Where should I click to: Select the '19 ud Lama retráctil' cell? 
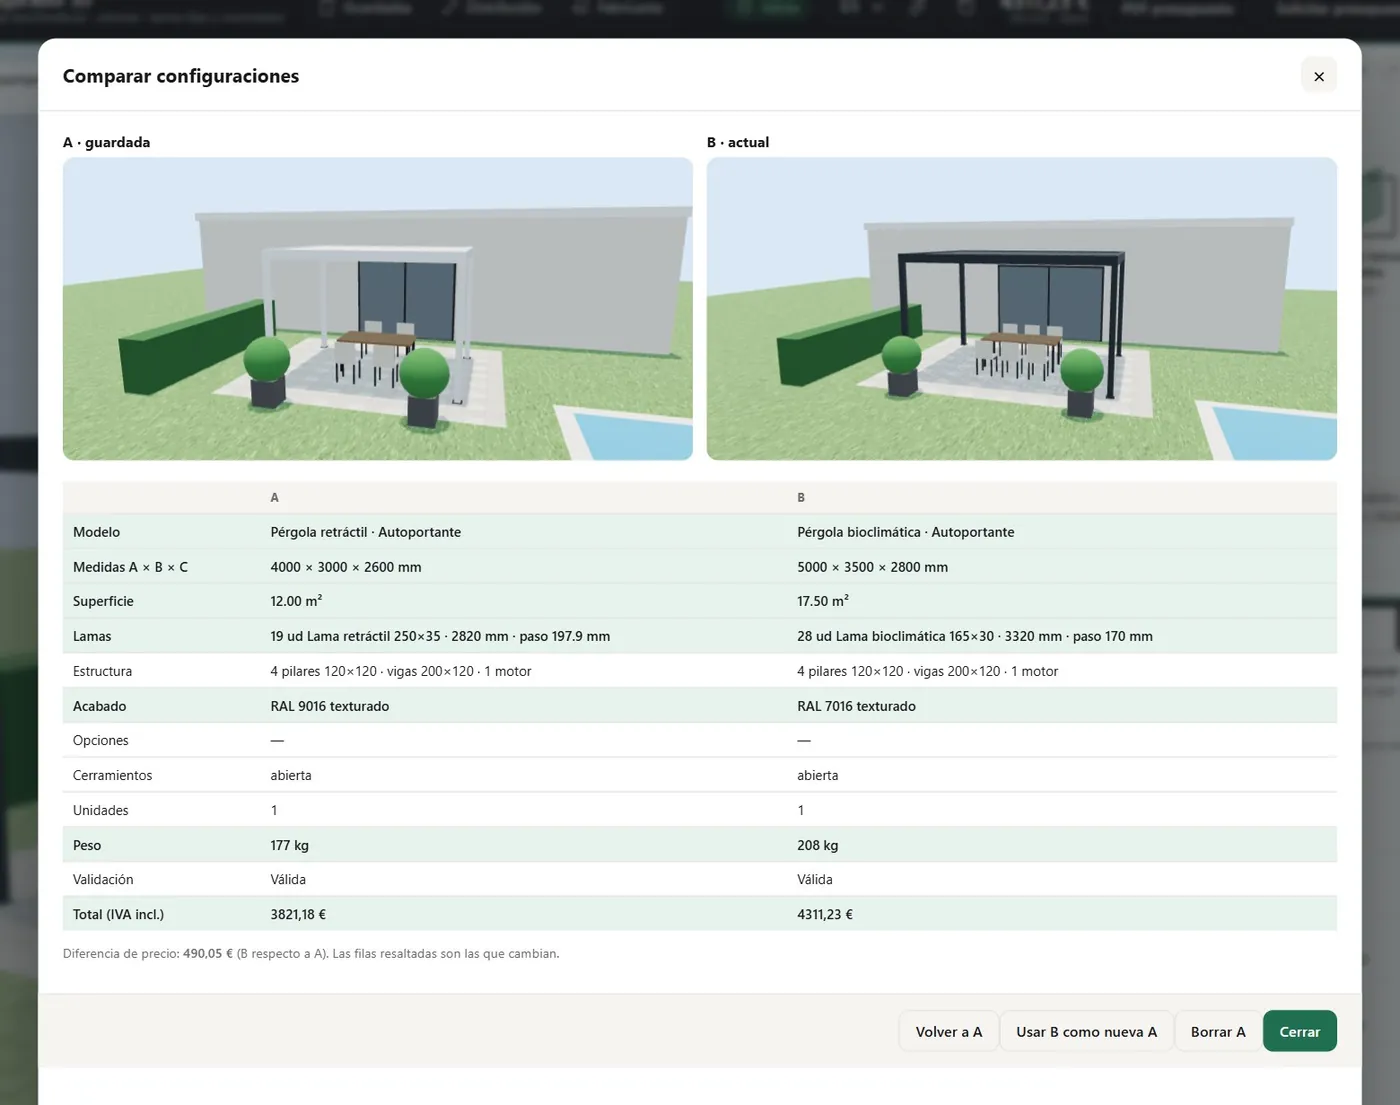click(x=440, y=636)
